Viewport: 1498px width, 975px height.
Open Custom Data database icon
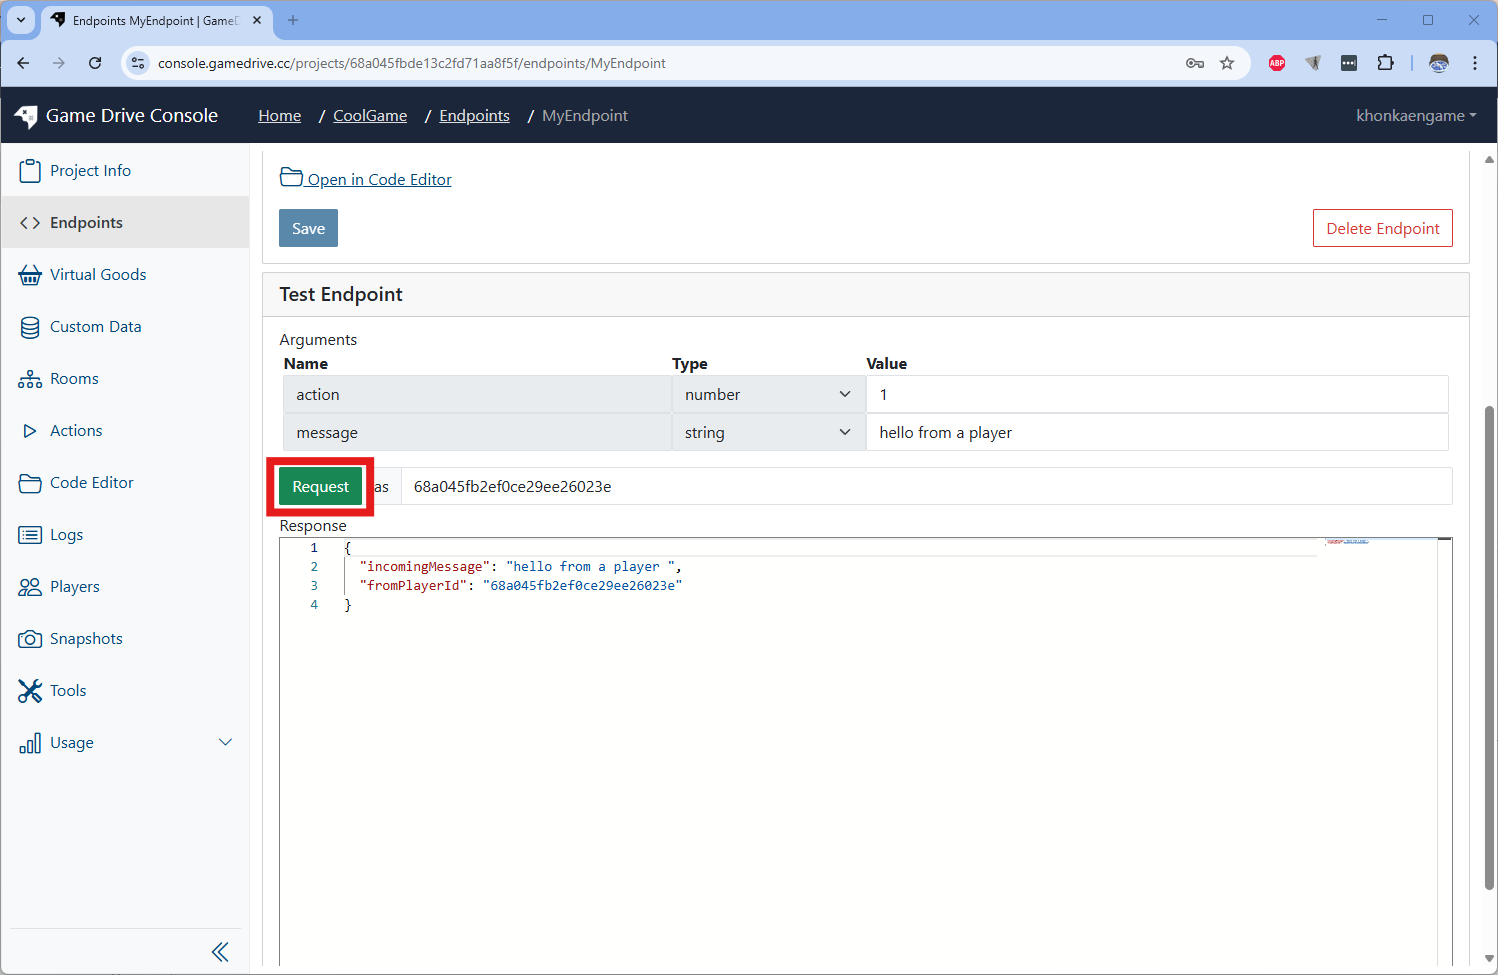pyautogui.click(x=30, y=327)
